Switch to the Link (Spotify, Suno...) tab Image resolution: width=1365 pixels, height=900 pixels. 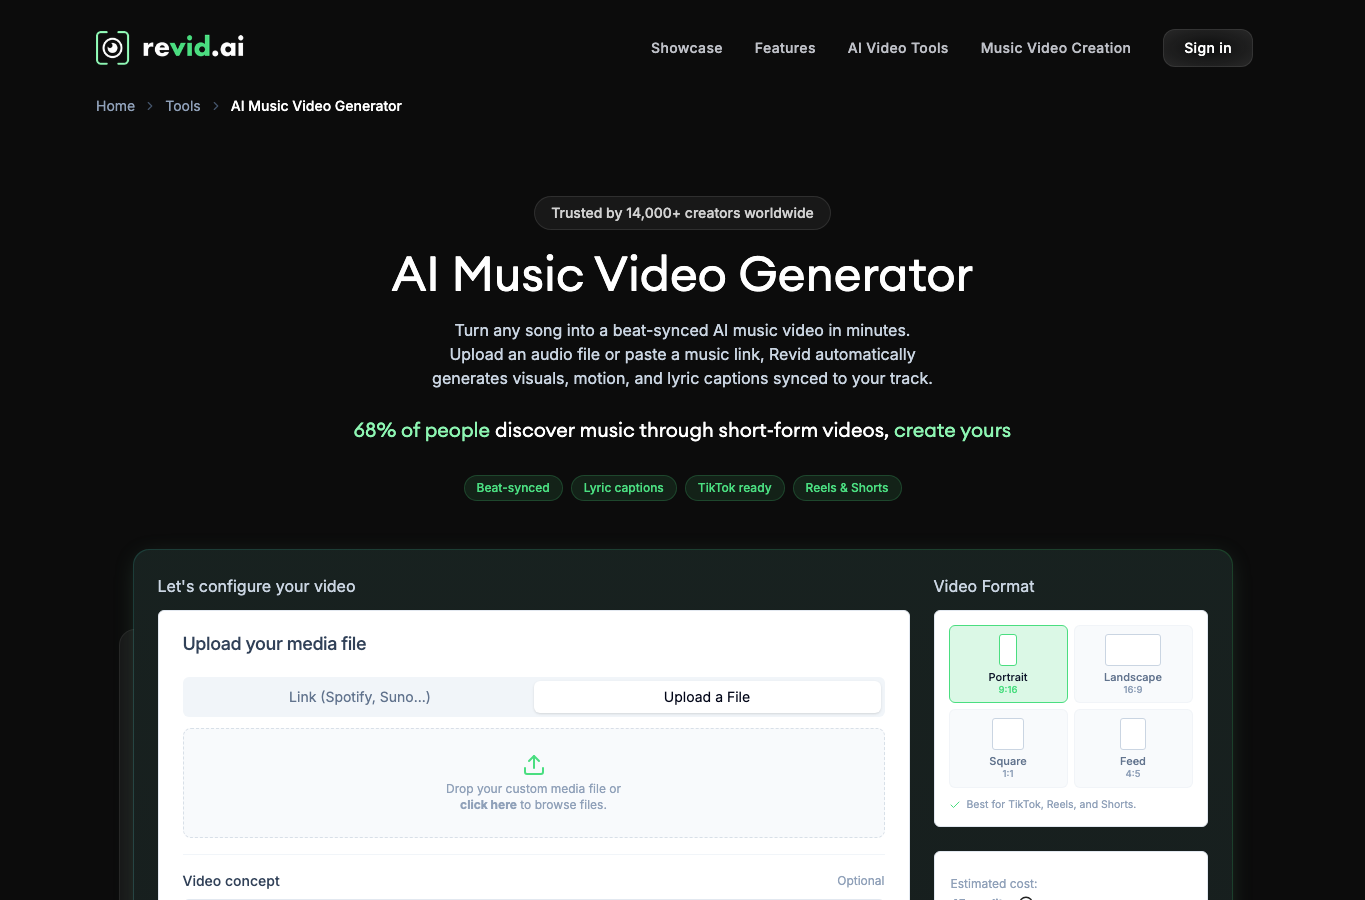click(360, 697)
